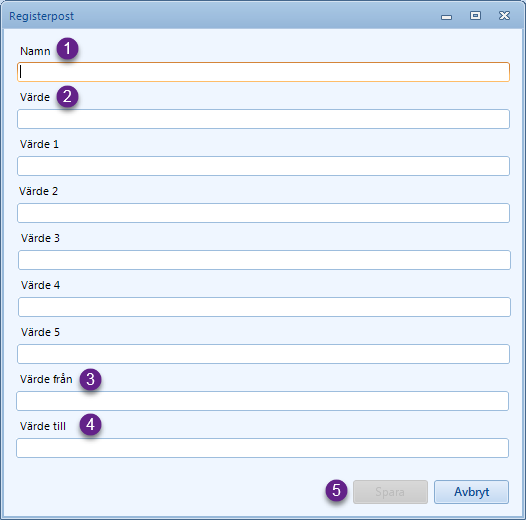Activate the Värde 3 input field
The image size is (526, 520).
(264, 260)
